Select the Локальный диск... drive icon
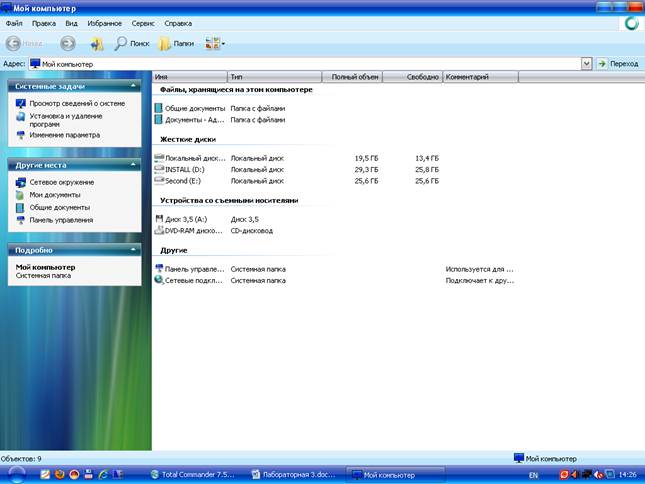Image resolution: width=645 pixels, height=484 pixels. tap(159, 158)
